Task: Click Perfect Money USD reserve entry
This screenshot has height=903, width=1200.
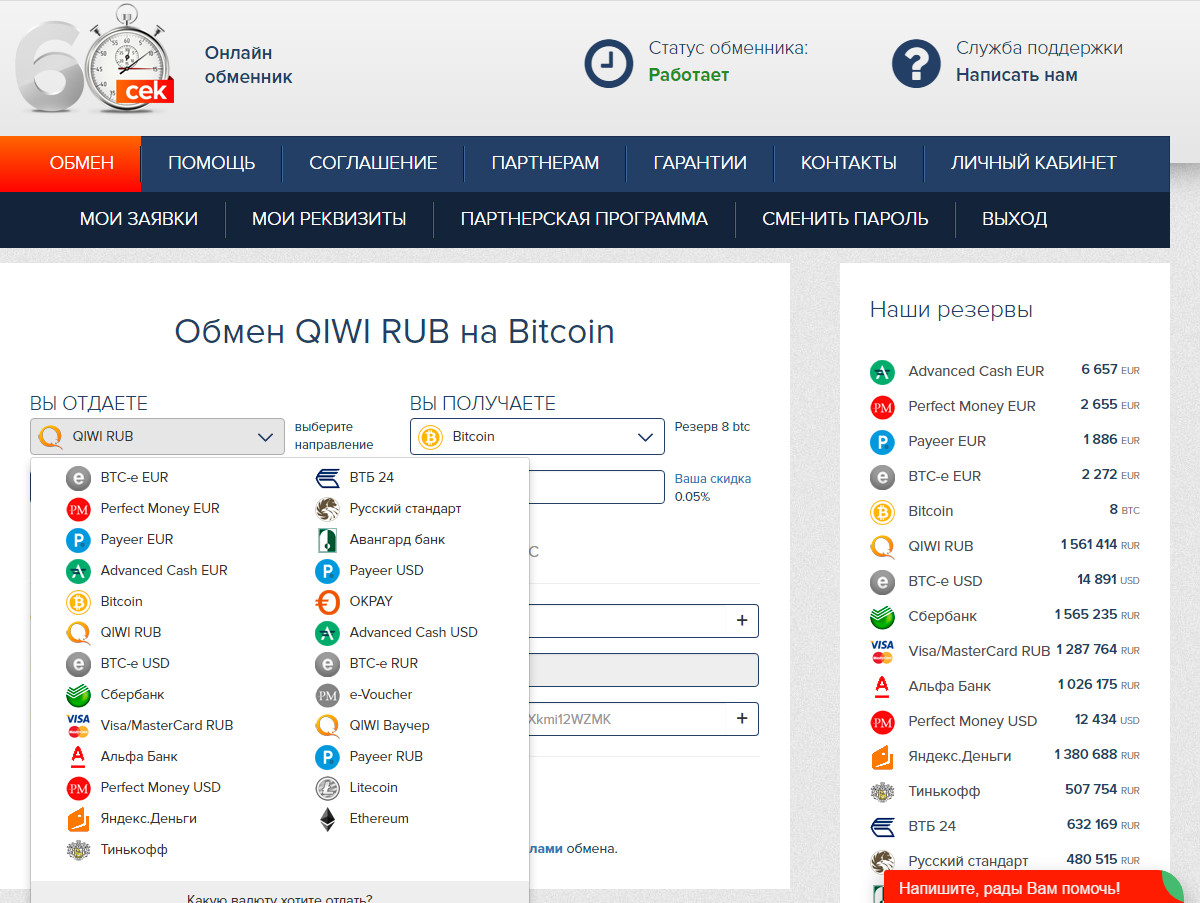Action: pos(1004,721)
